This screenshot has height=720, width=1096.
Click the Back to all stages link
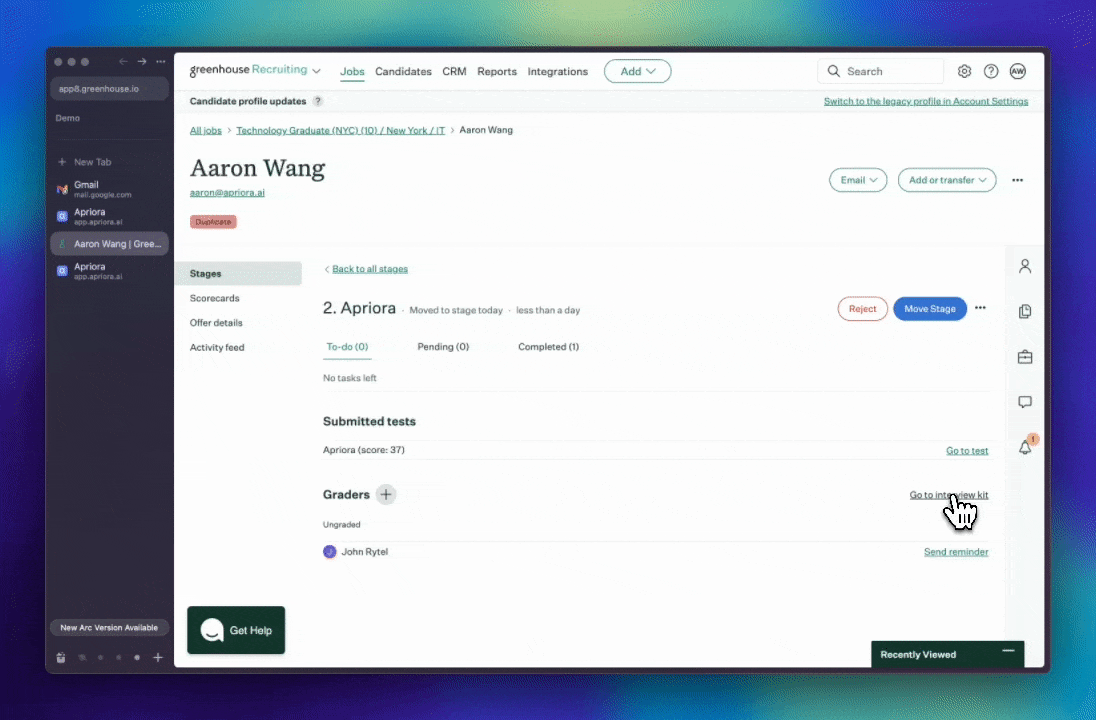click(x=370, y=269)
